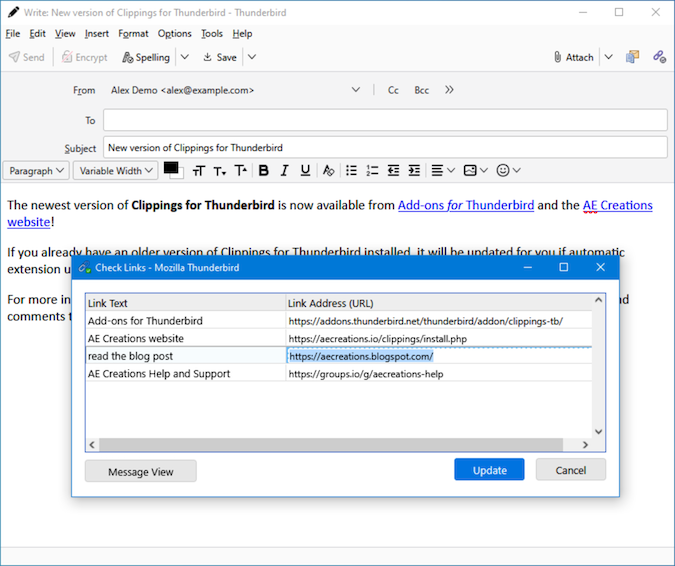Follow the Add-ons for Thunderbird link in message
This screenshot has height=566, width=675.
466,205
